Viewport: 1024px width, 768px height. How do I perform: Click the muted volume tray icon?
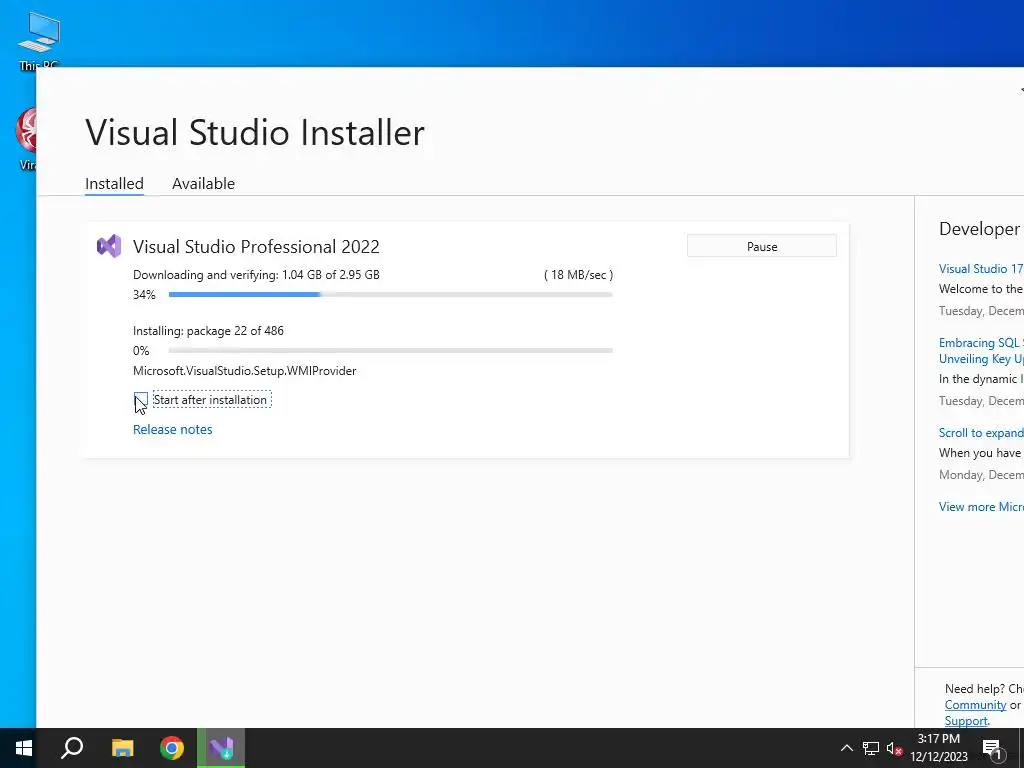pos(895,748)
